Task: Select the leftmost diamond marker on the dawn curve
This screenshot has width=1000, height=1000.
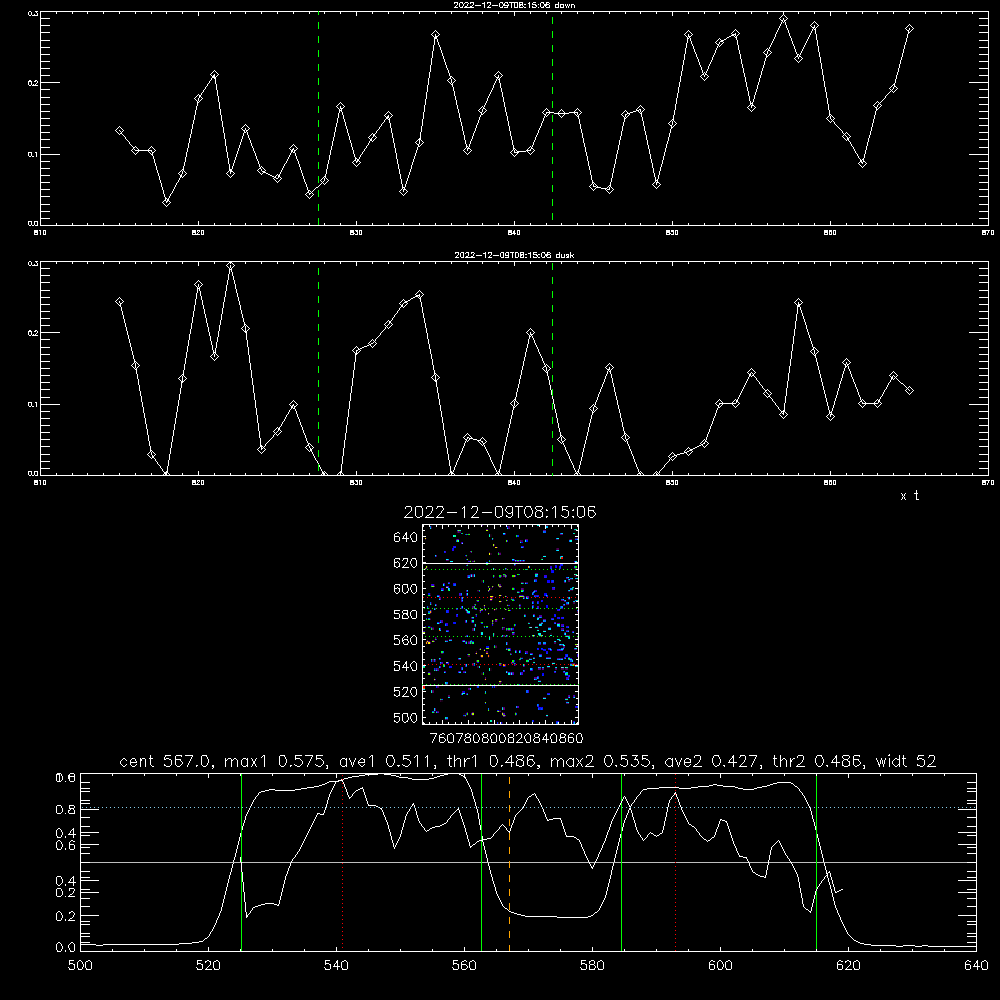Action: point(119,131)
